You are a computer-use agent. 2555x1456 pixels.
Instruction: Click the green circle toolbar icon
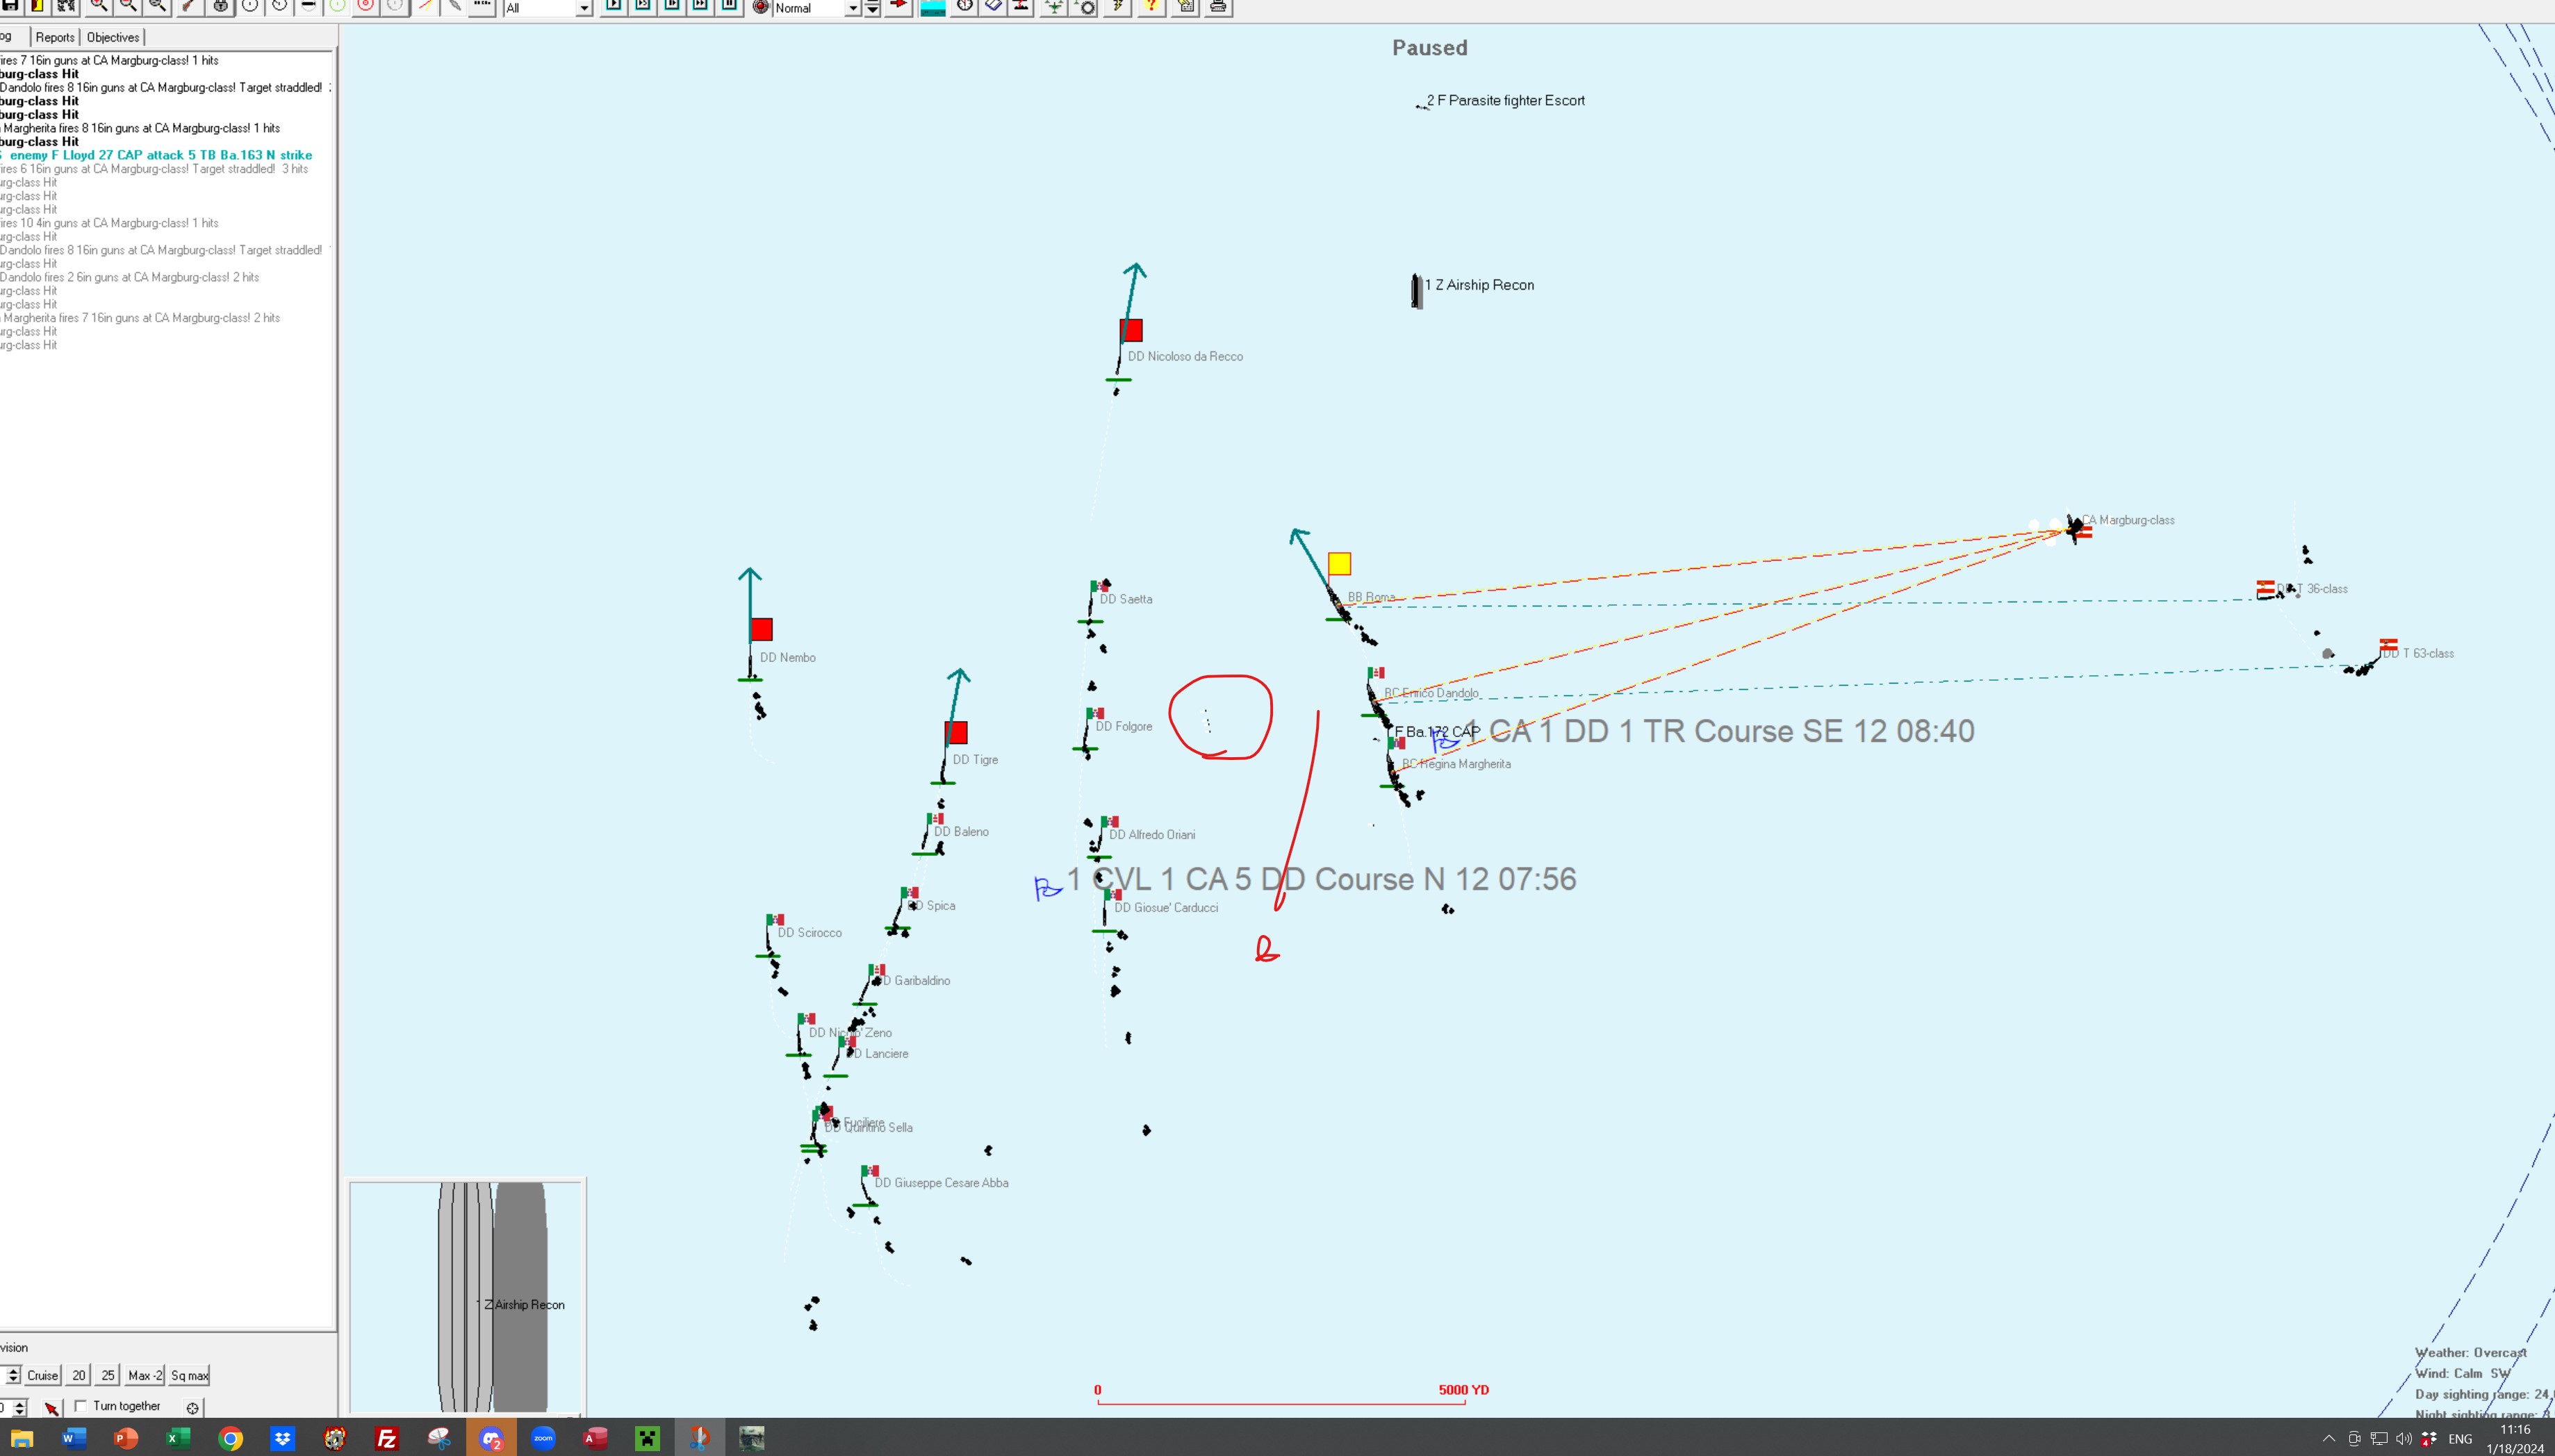coord(337,6)
